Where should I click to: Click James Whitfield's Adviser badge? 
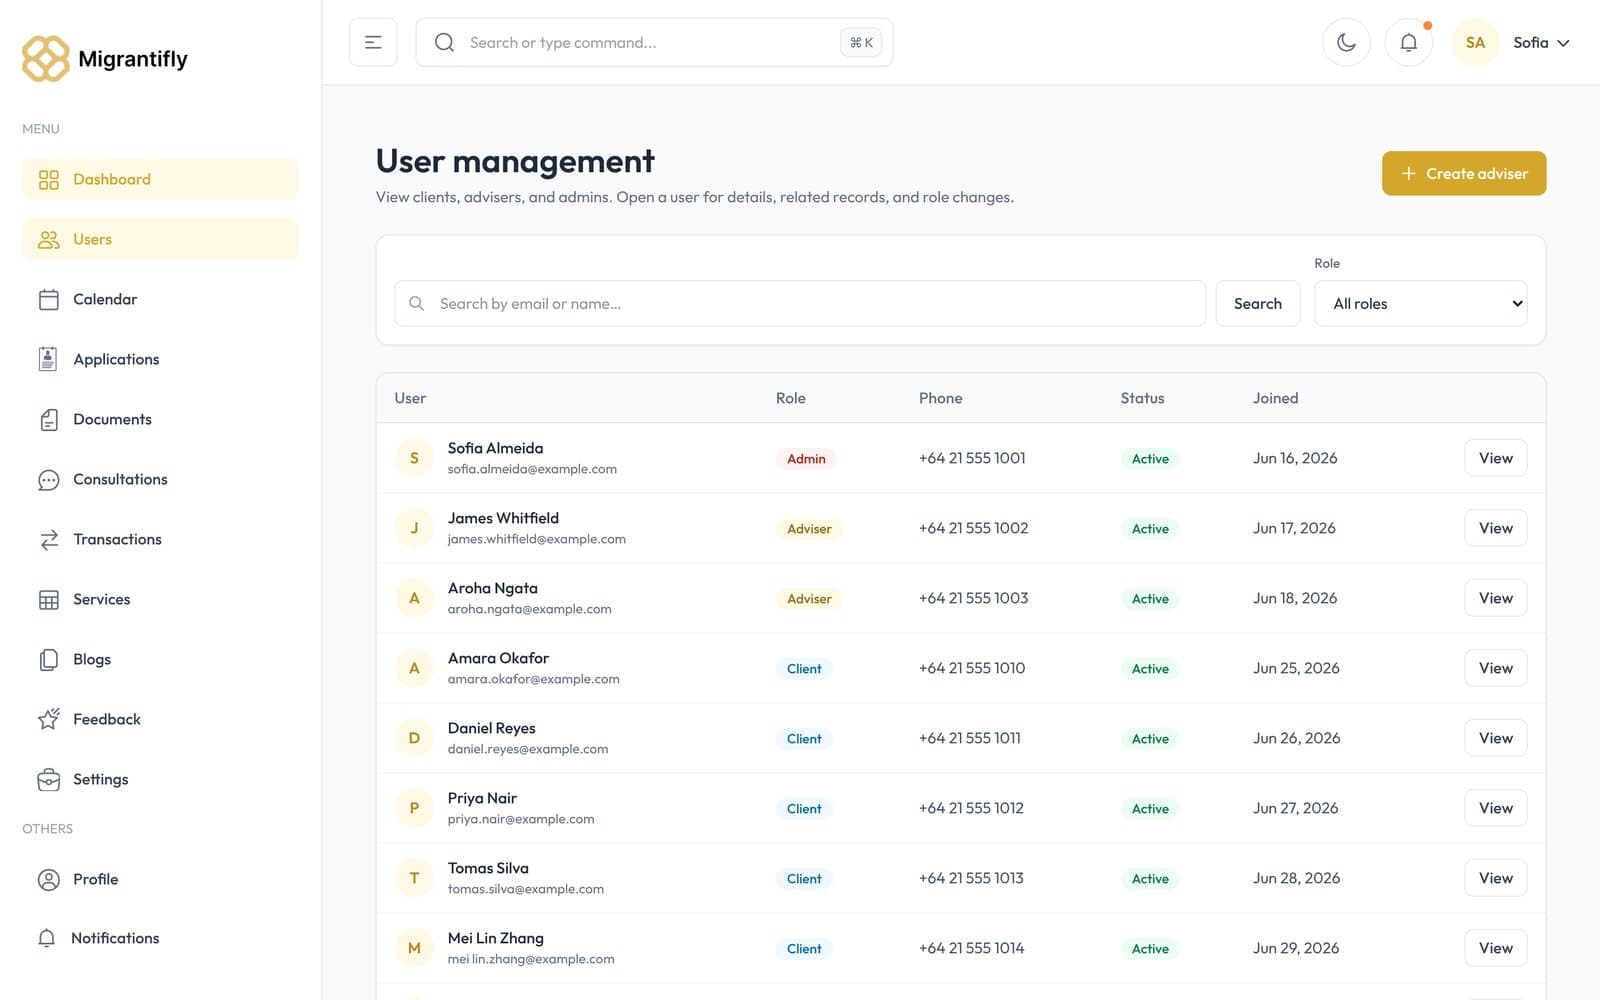(x=809, y=529)
